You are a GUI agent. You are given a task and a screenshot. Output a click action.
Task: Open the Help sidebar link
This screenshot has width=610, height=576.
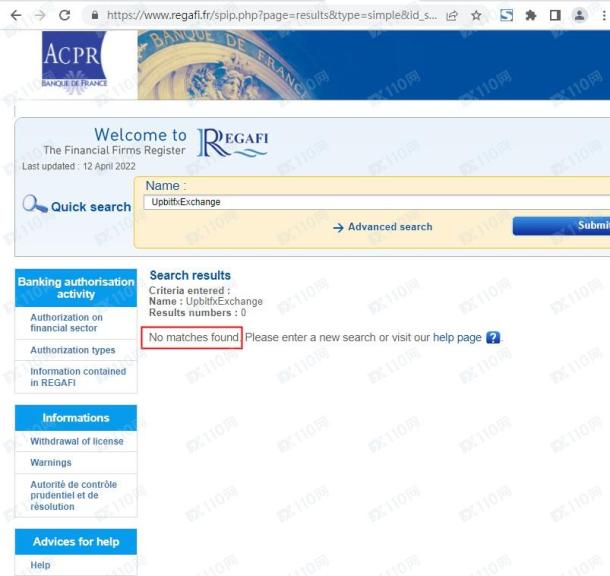tap(40, 565)
